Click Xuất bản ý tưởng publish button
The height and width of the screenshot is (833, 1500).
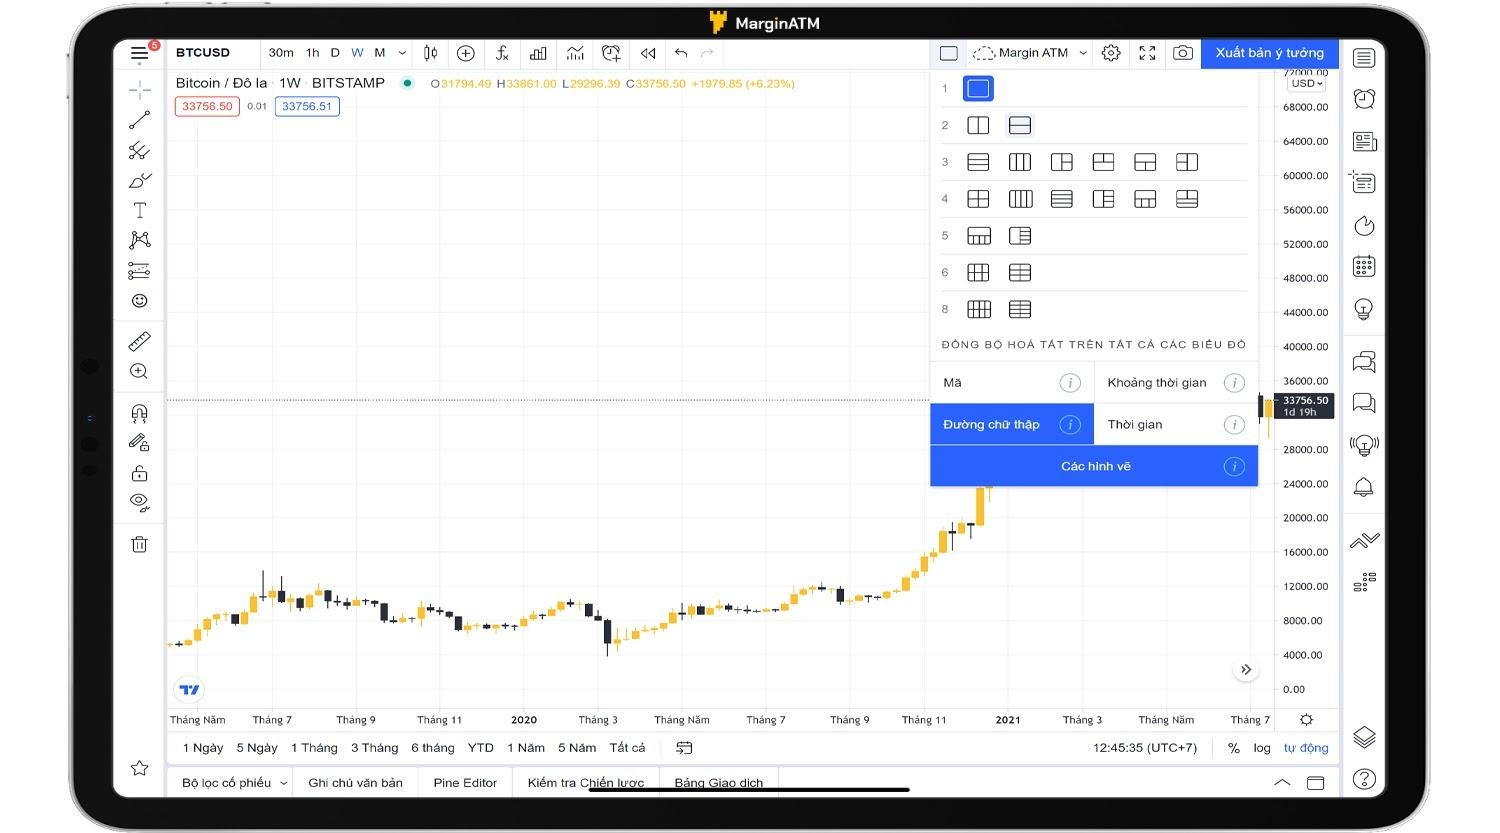[1270, 53]
